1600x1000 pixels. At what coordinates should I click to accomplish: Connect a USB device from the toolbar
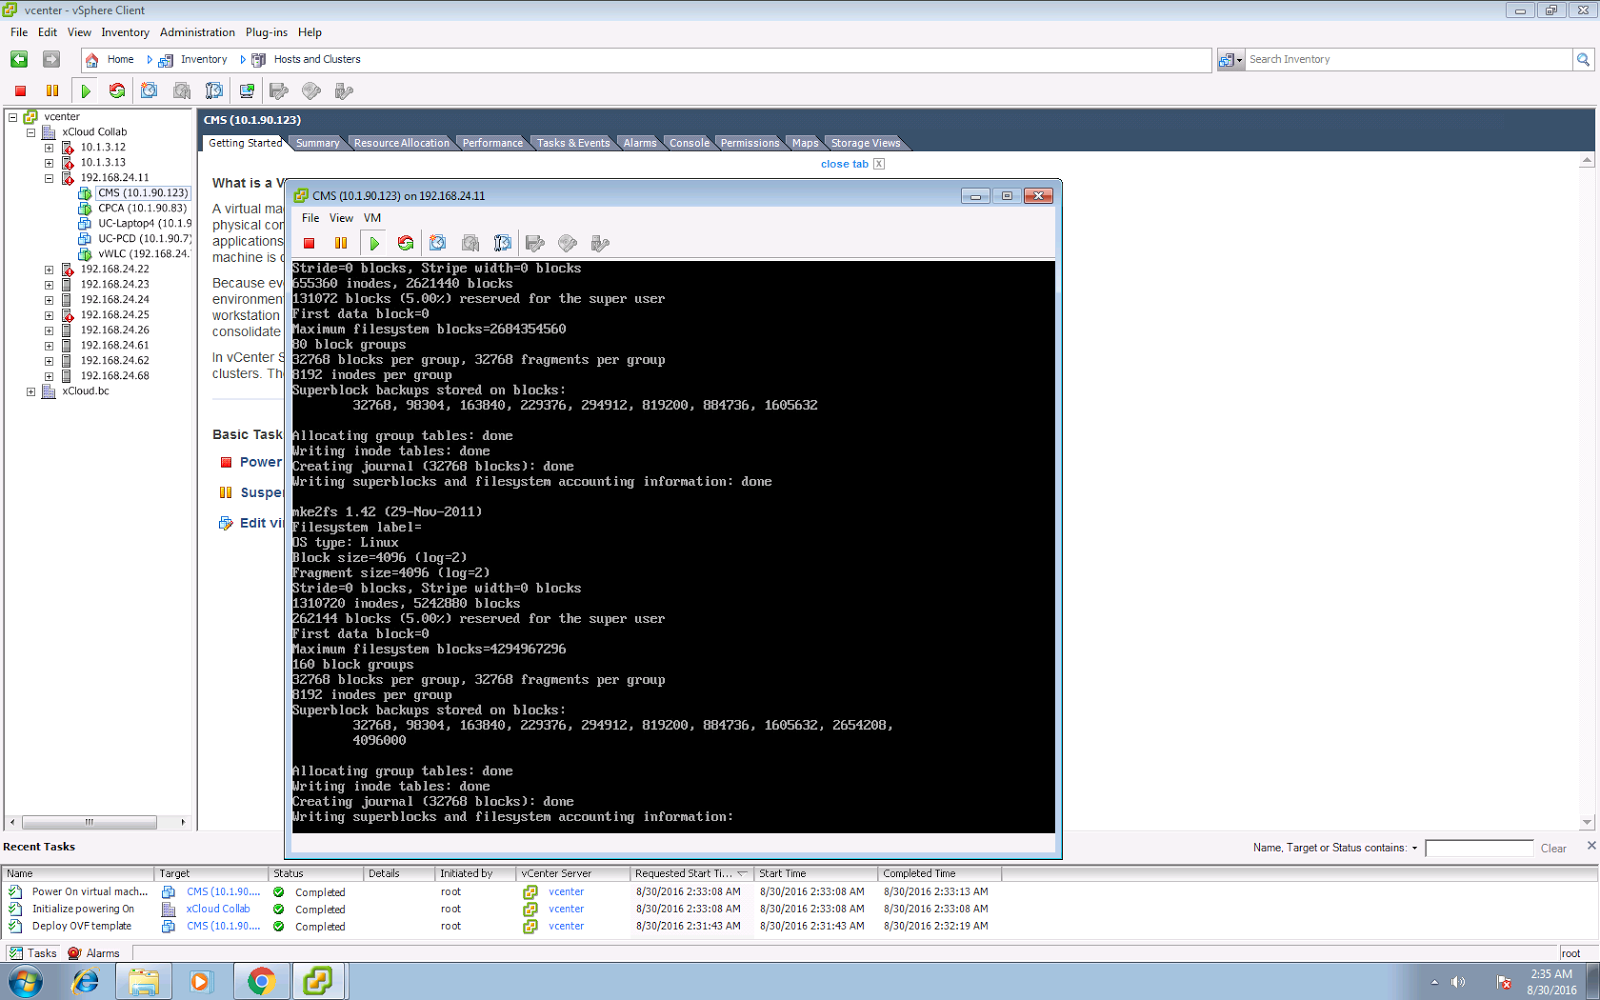click(600, 242)
